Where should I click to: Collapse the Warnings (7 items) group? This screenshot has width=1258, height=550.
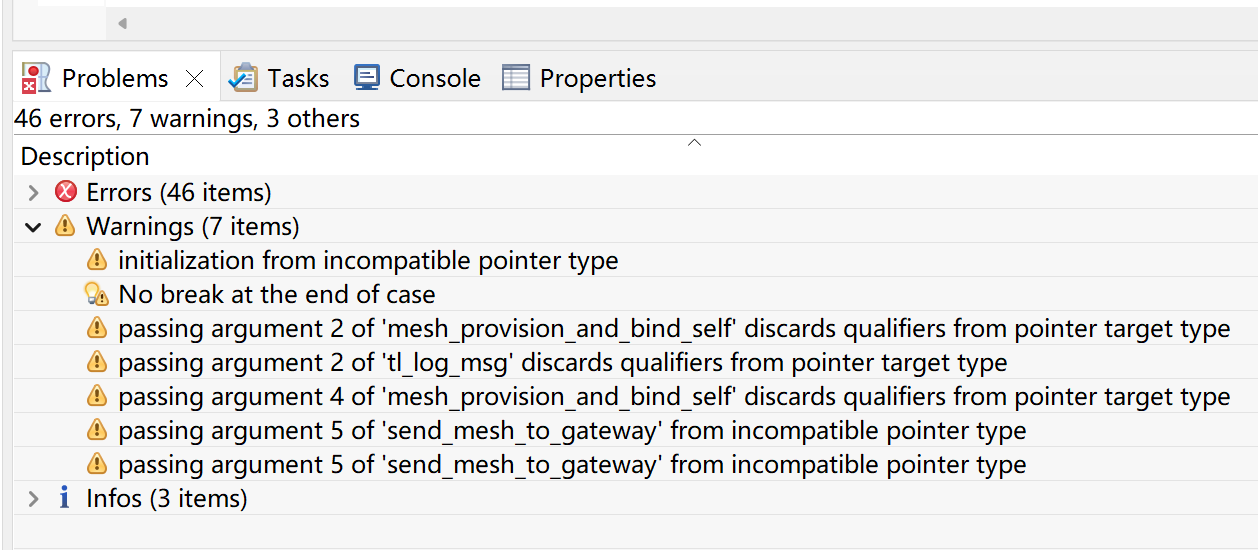33,227
